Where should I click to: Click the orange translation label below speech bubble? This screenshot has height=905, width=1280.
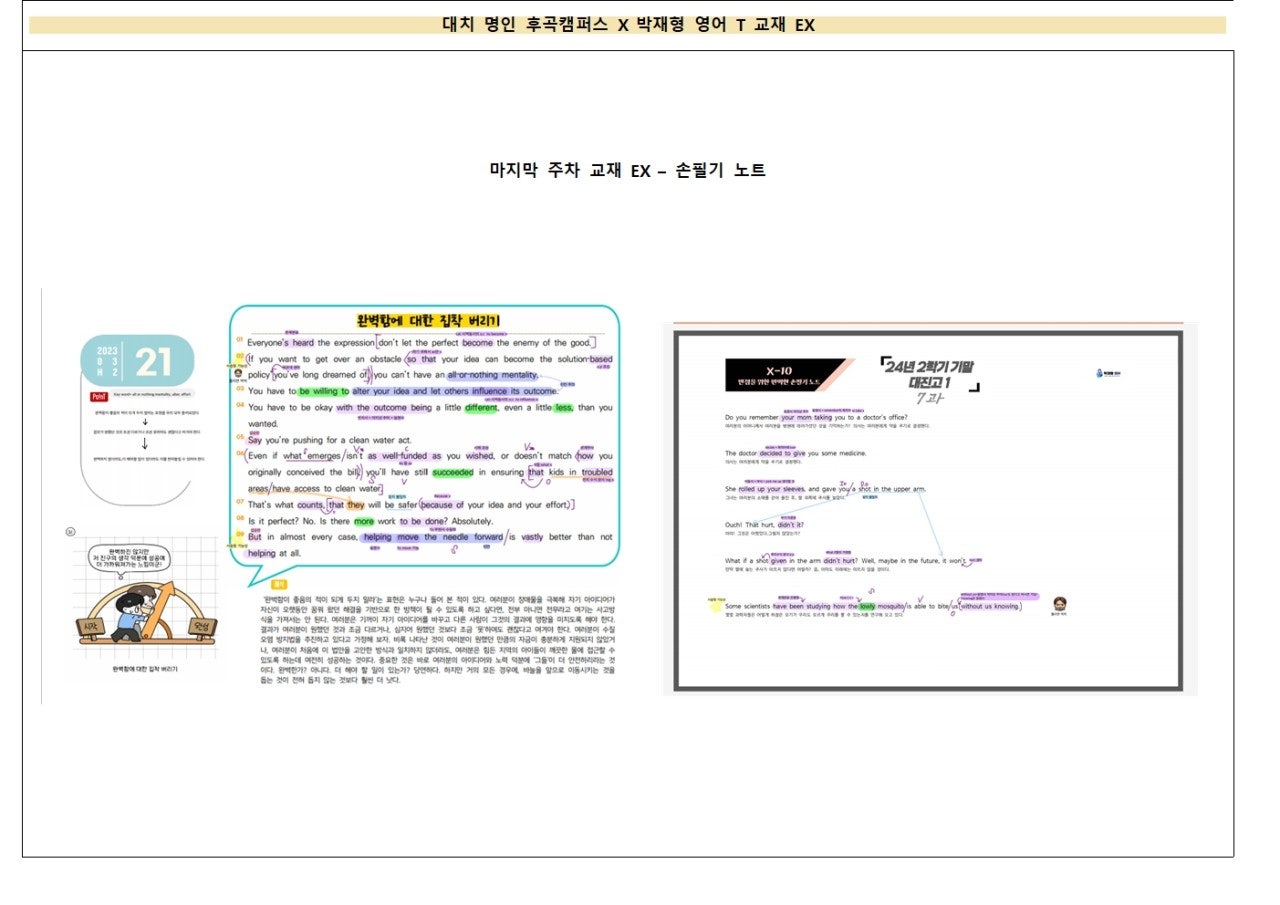280,583
